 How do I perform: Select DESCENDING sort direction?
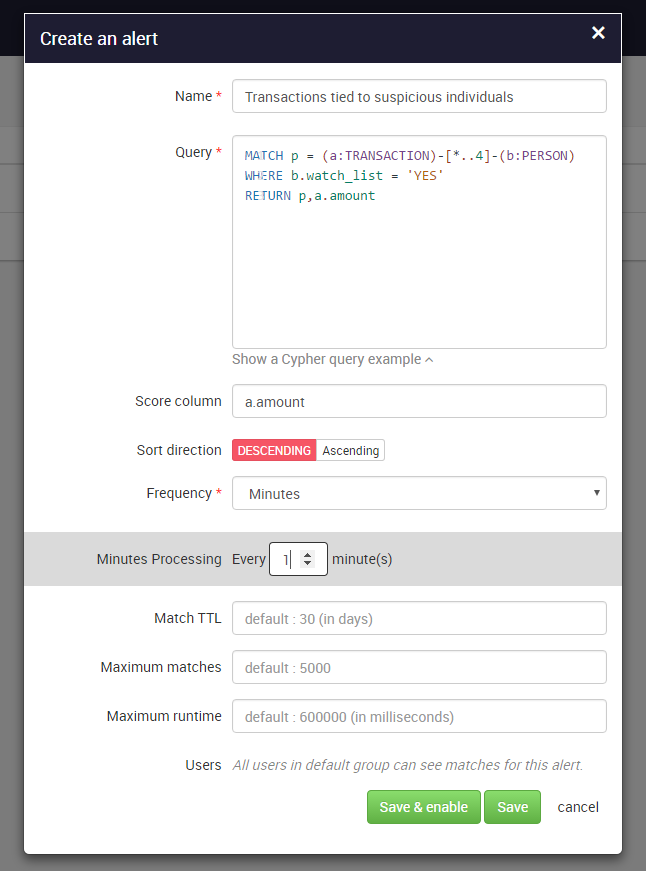tap(274, 450)
